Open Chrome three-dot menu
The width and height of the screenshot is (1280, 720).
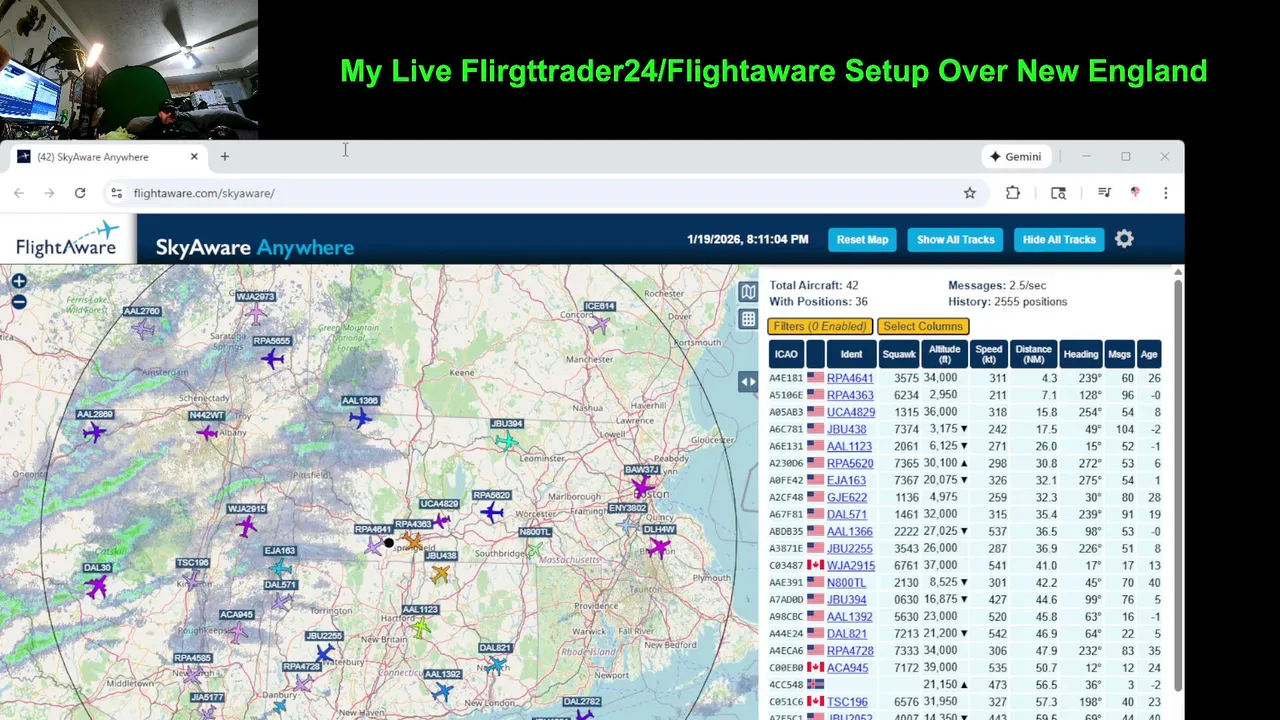[1165, 193]
